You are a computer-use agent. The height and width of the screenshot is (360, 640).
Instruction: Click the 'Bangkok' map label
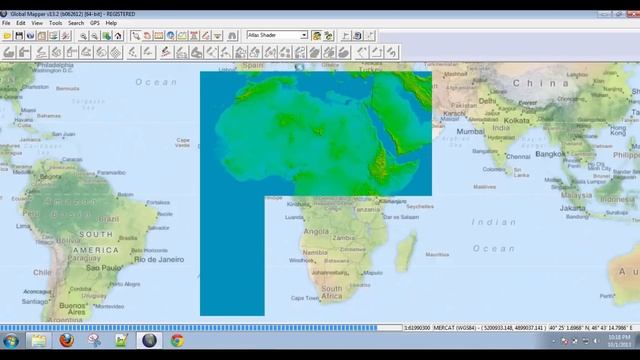551,154
